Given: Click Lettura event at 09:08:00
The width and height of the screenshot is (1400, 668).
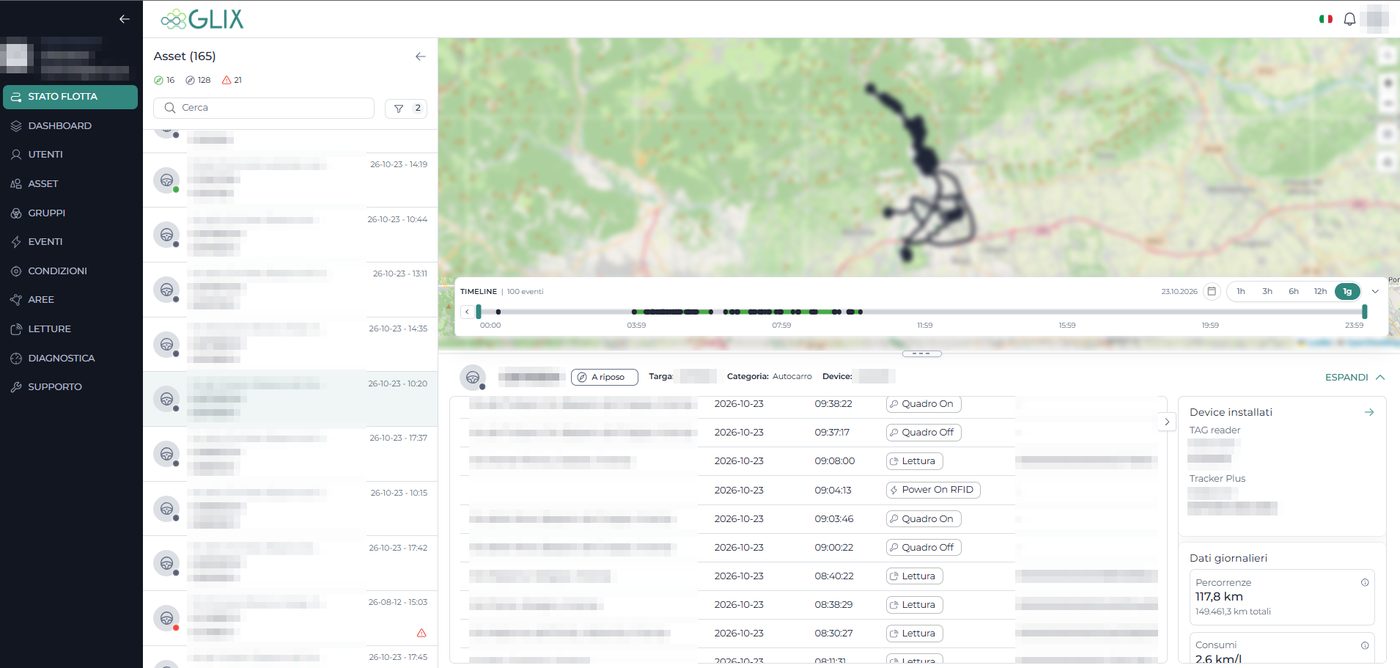Looking at the screenshot, I should [914, 461].
